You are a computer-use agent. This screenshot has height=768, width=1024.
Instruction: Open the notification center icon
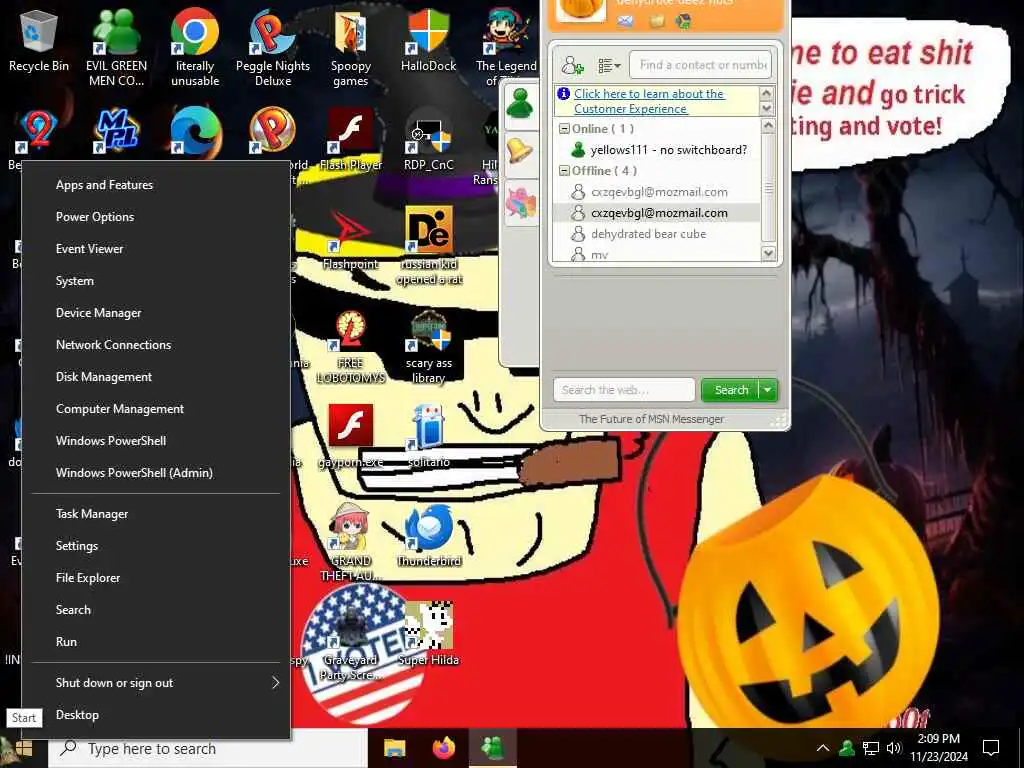[x=991, y=748]
